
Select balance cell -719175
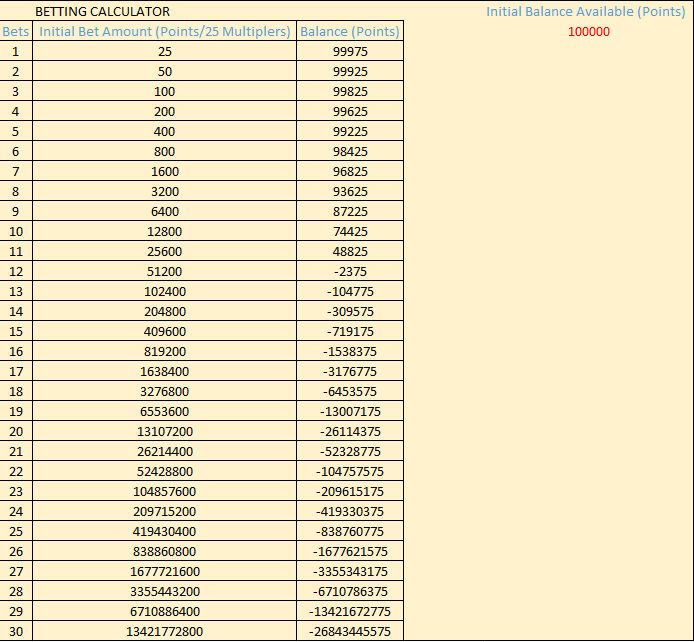click(350, 331)
